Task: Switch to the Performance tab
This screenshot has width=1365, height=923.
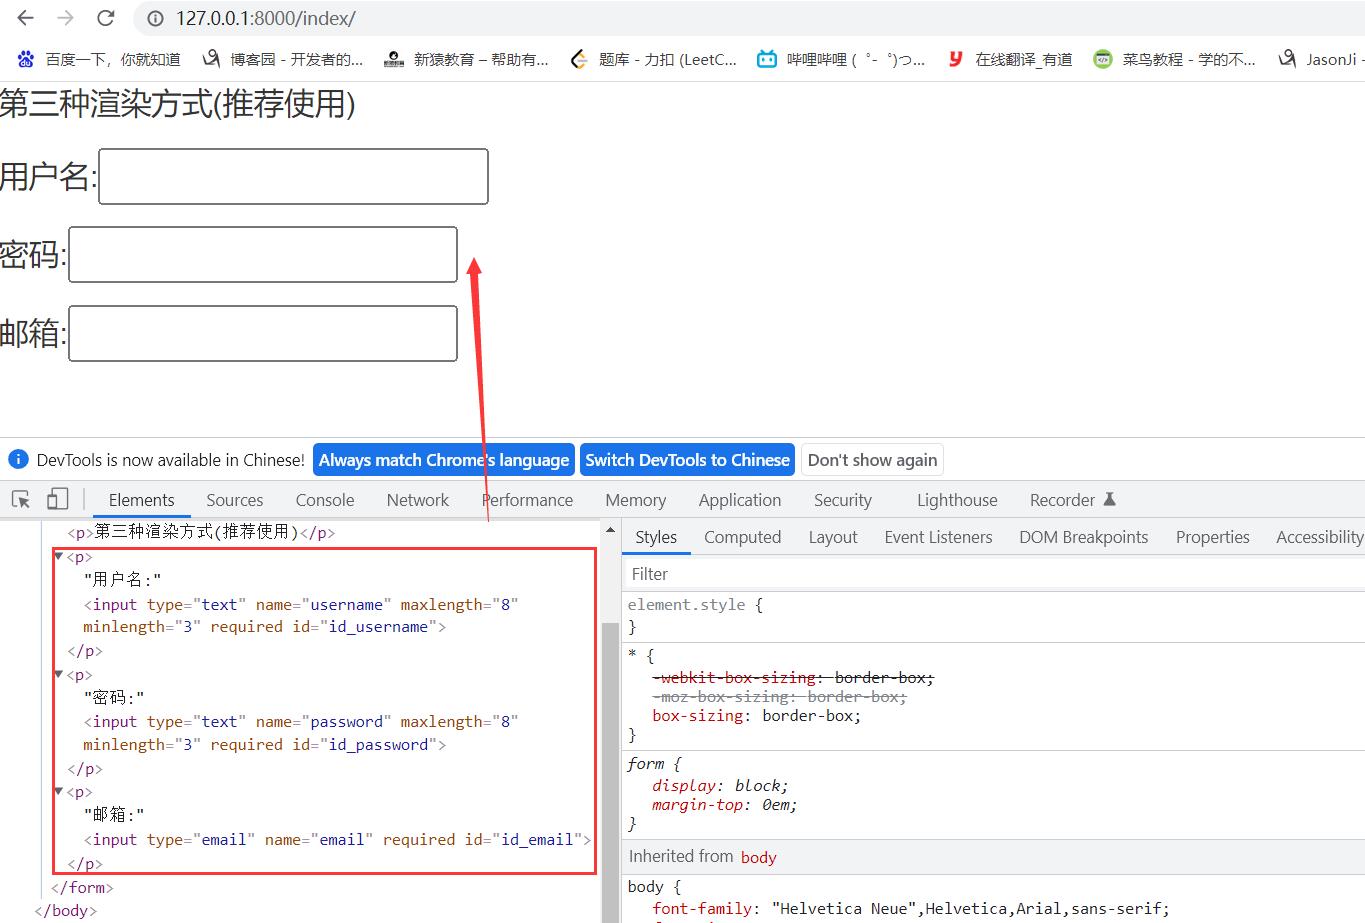Action: coord(528,500)
